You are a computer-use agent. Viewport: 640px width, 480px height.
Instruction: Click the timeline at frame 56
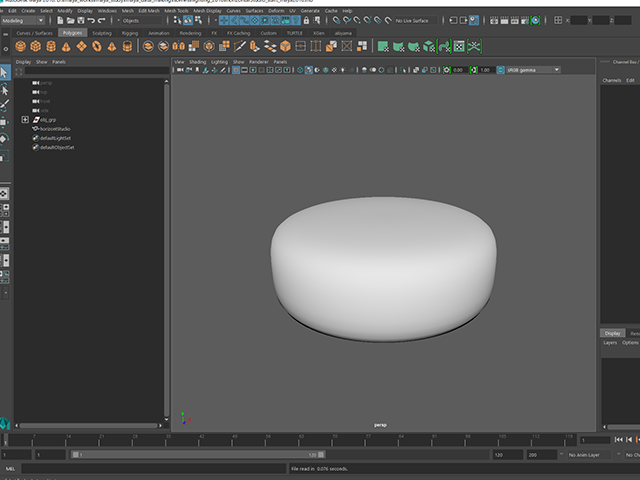pos(268,440)
